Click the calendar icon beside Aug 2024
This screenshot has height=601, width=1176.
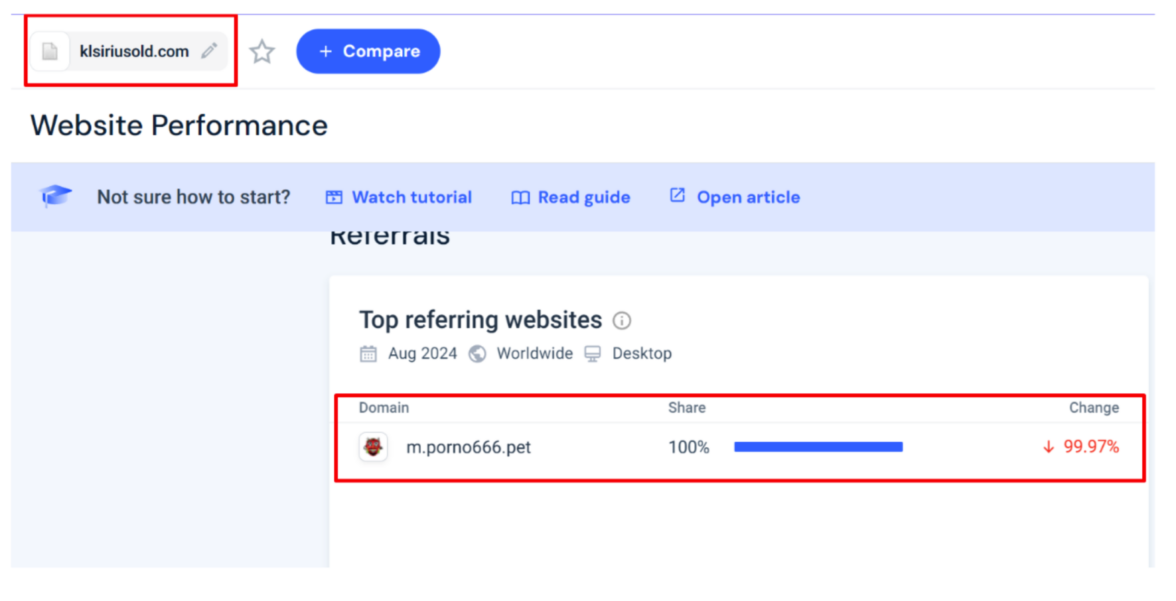pos(369,354)
